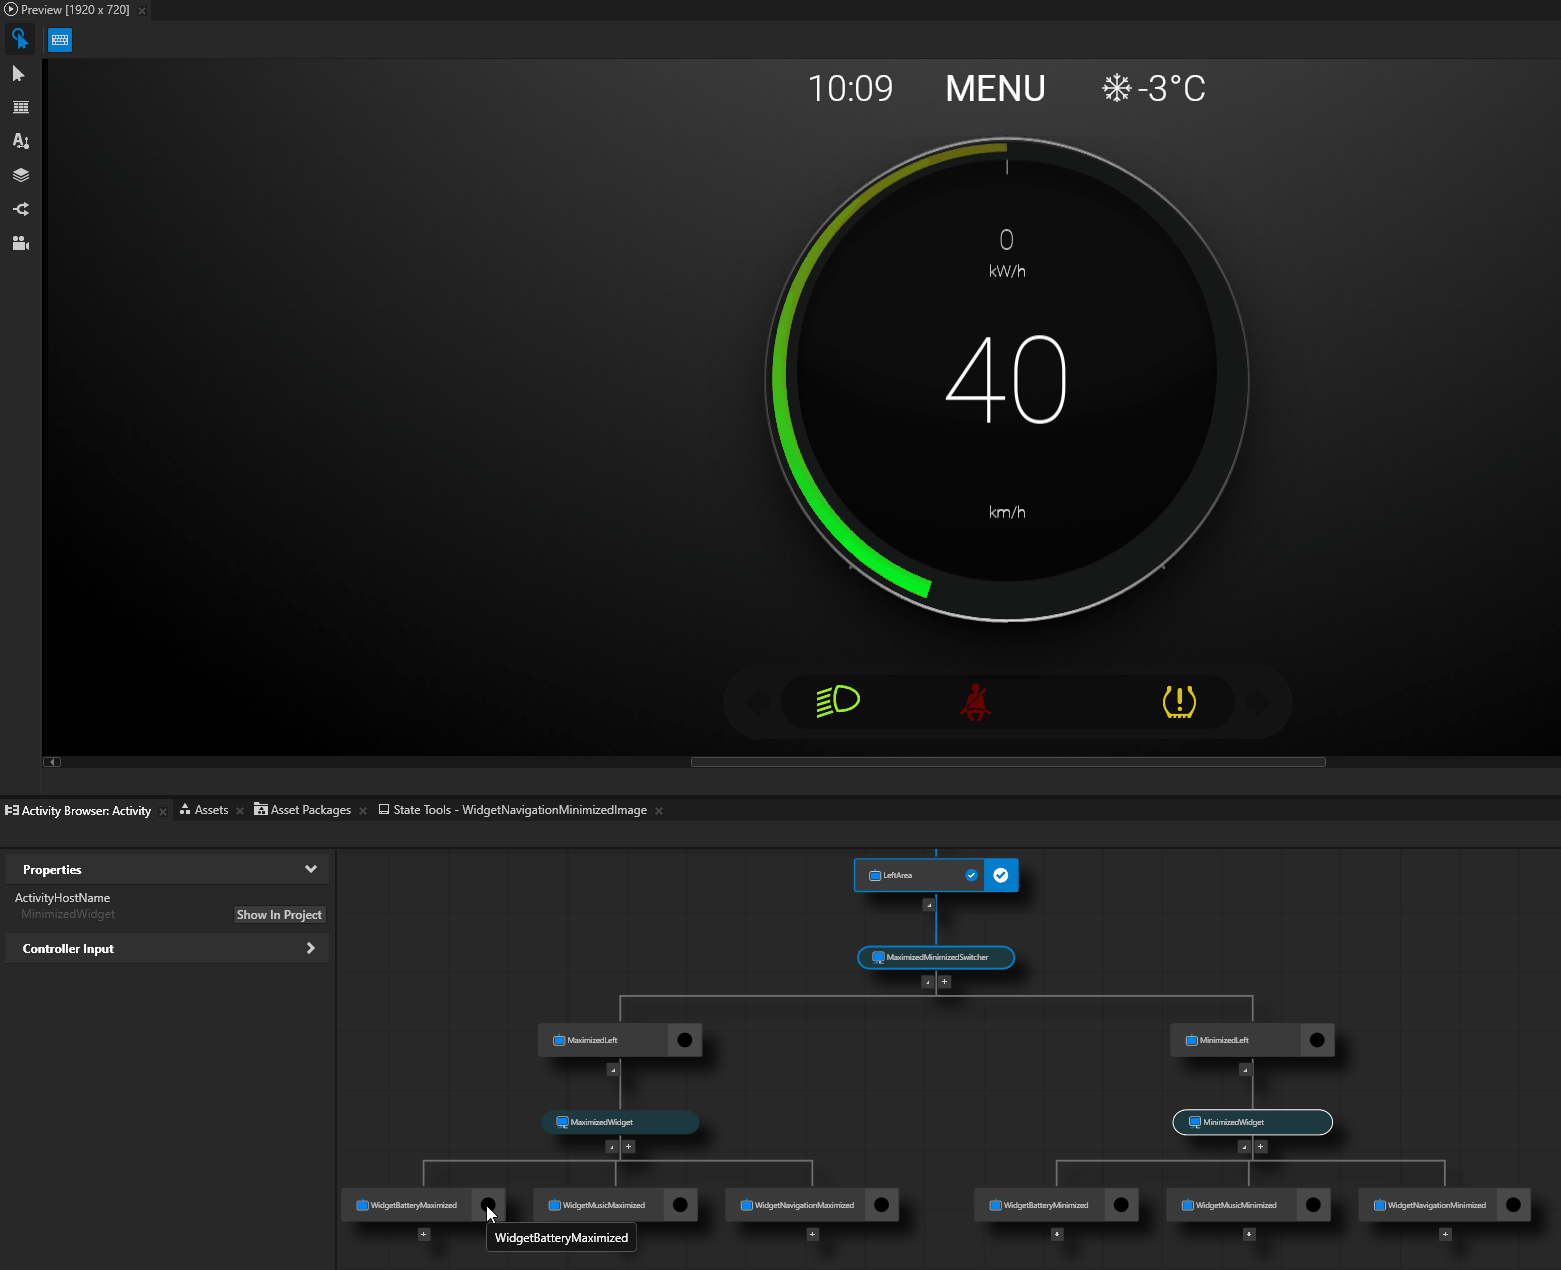Screen dimensions: 1561x1270
Task: Select the state connections tool in sidebar
Action: click(x=20, y=208)
